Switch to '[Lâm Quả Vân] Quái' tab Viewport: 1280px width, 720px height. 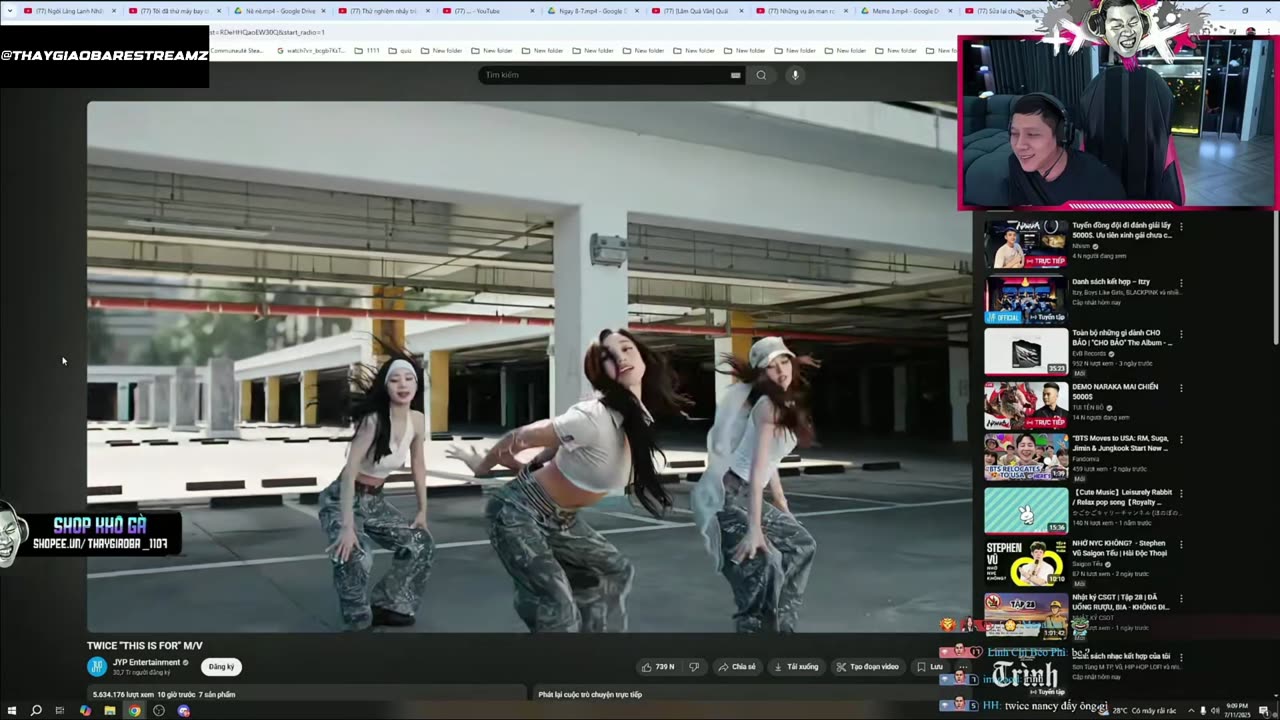[697, 11]
